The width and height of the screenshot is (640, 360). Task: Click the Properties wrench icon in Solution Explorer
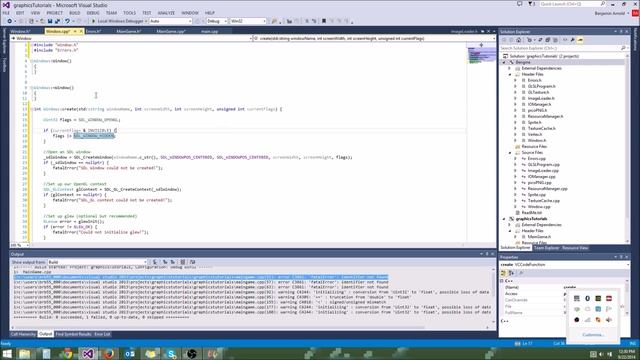pyautogui.click(x=573, y=40)
